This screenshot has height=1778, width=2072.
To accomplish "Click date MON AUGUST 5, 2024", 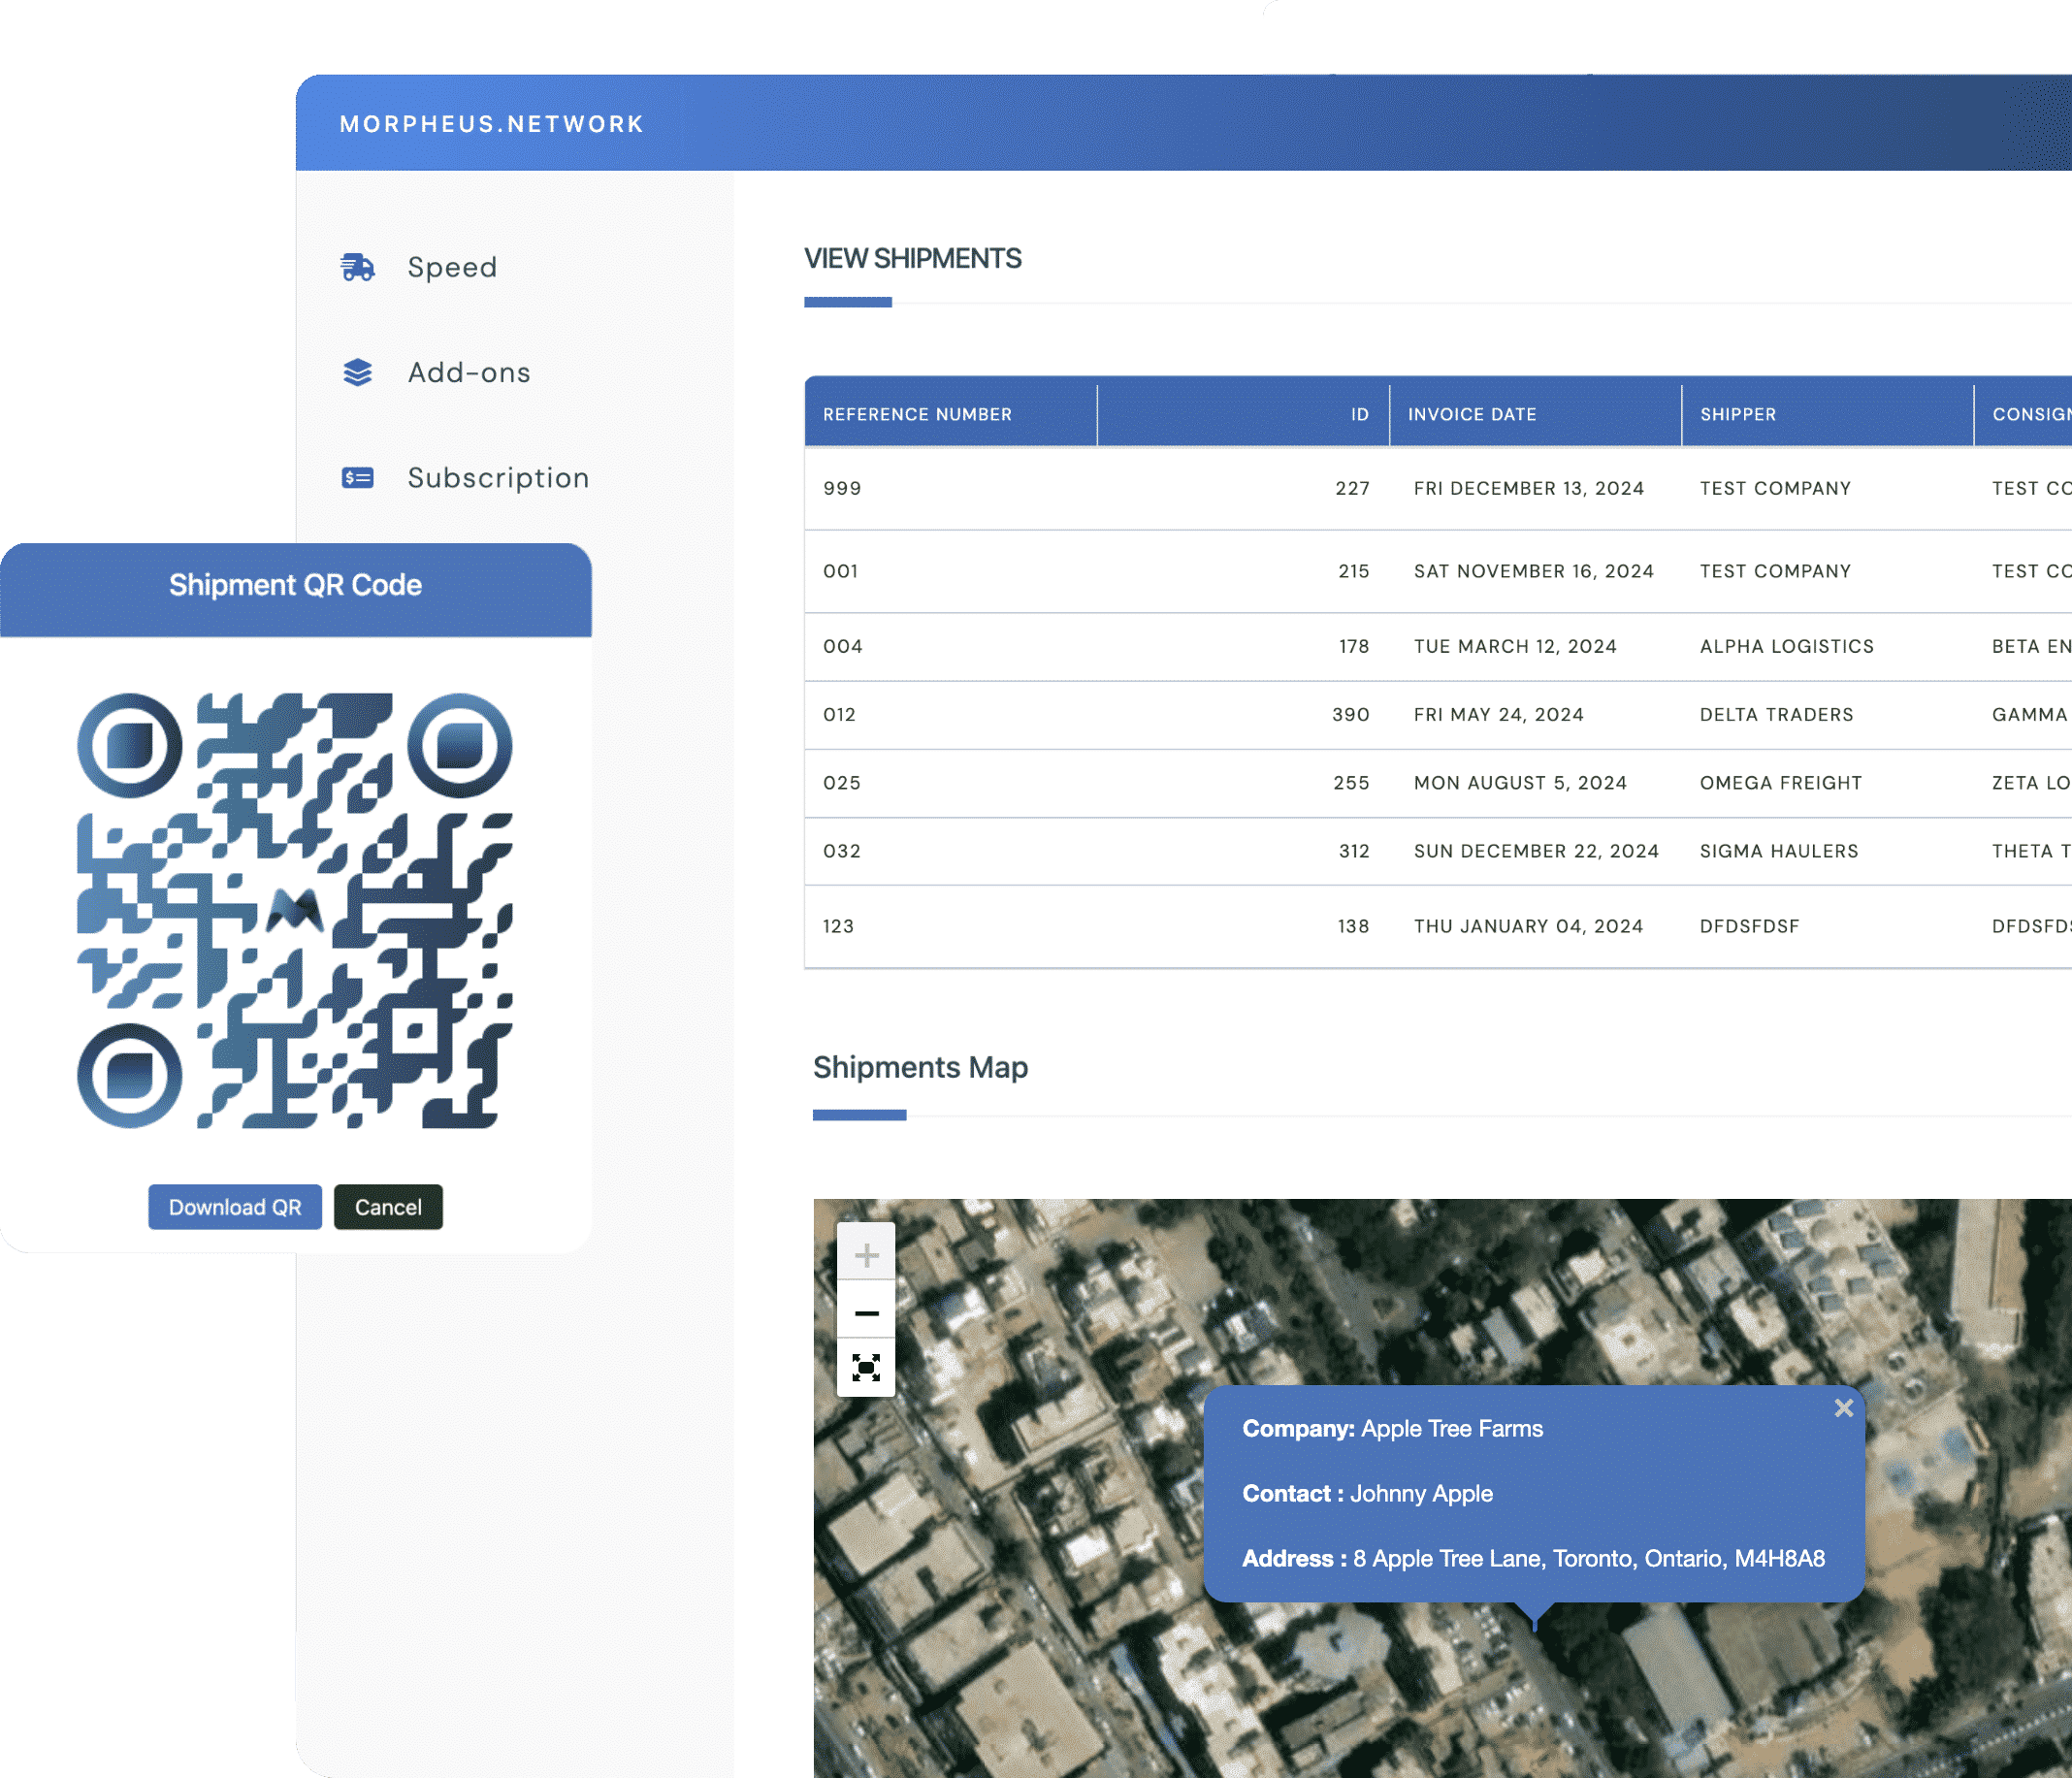I will (1520, 782).
